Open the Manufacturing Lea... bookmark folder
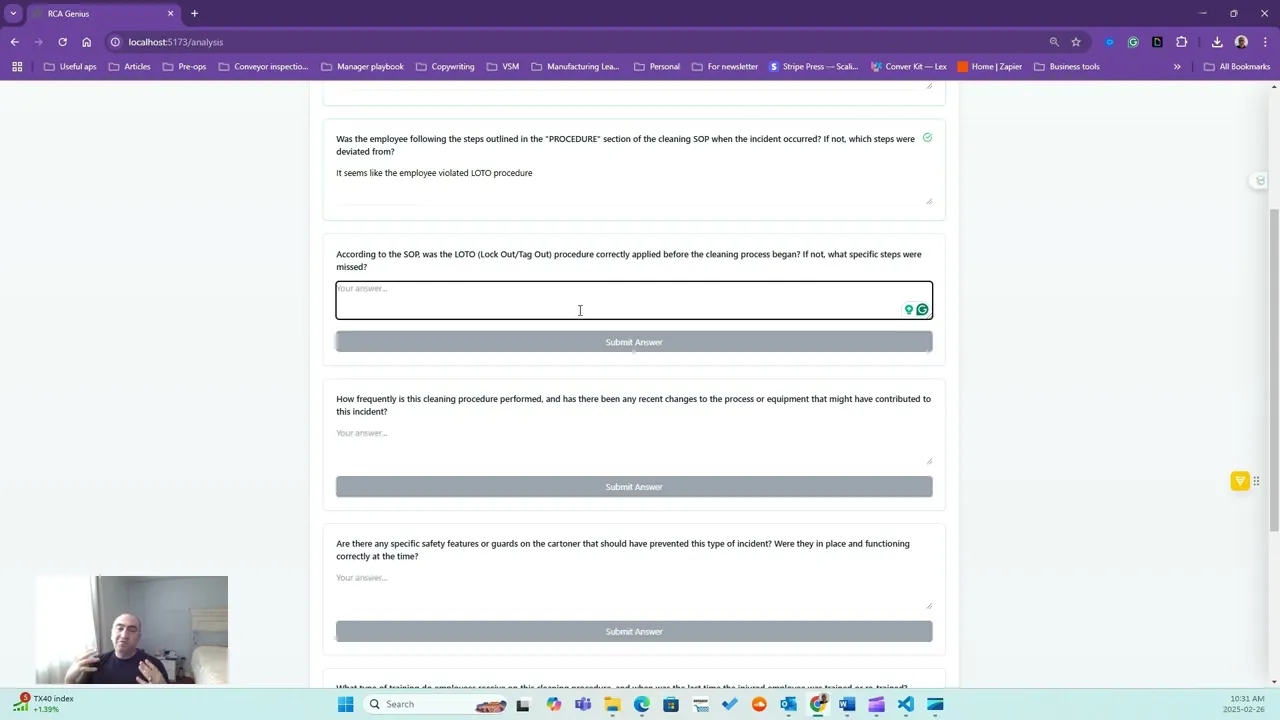The image size is (1280, 720). tap(576, 67)
